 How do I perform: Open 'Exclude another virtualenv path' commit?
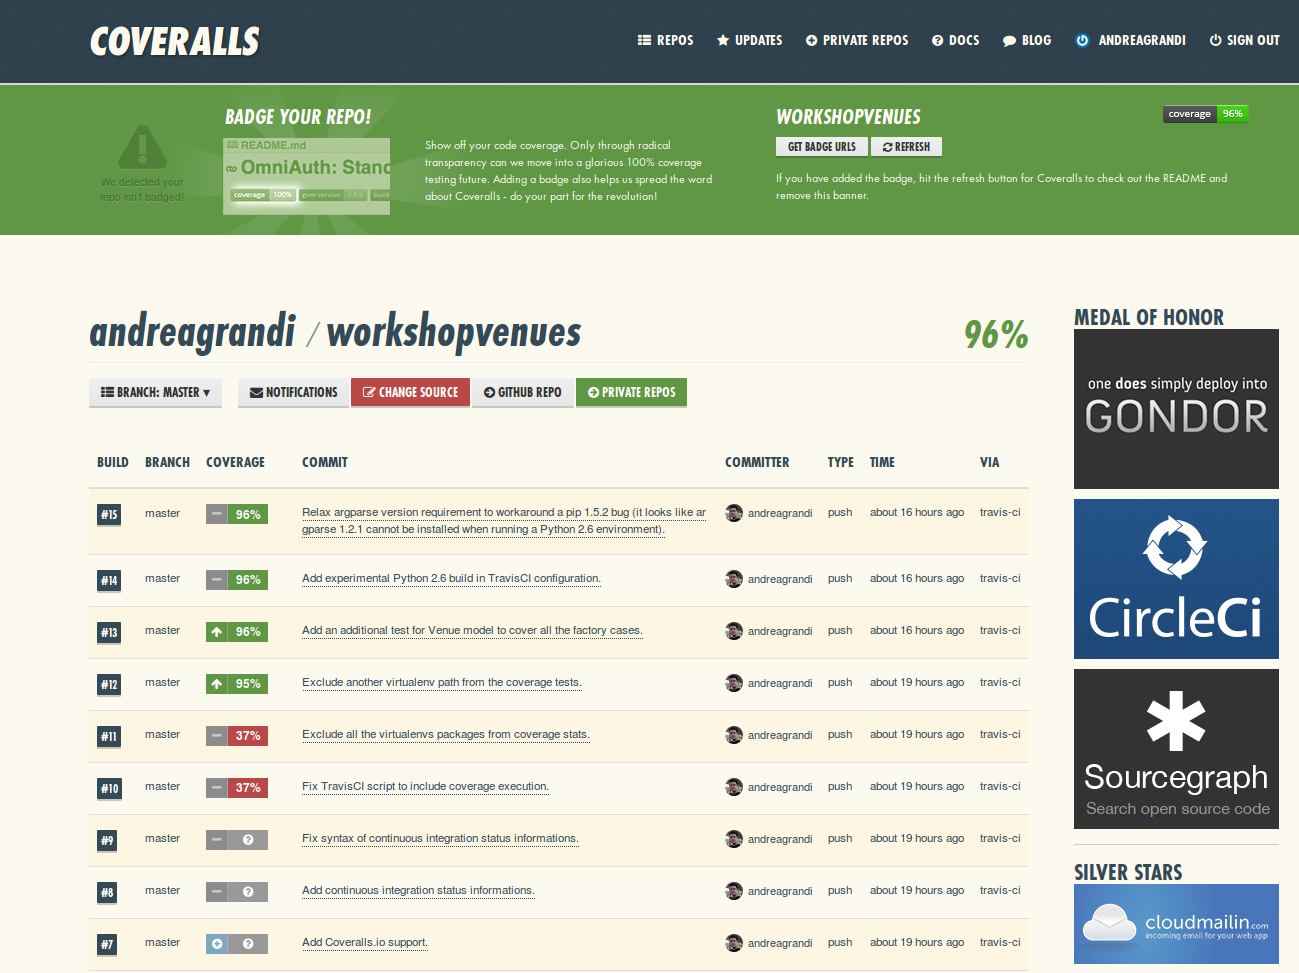click(442, 683)
